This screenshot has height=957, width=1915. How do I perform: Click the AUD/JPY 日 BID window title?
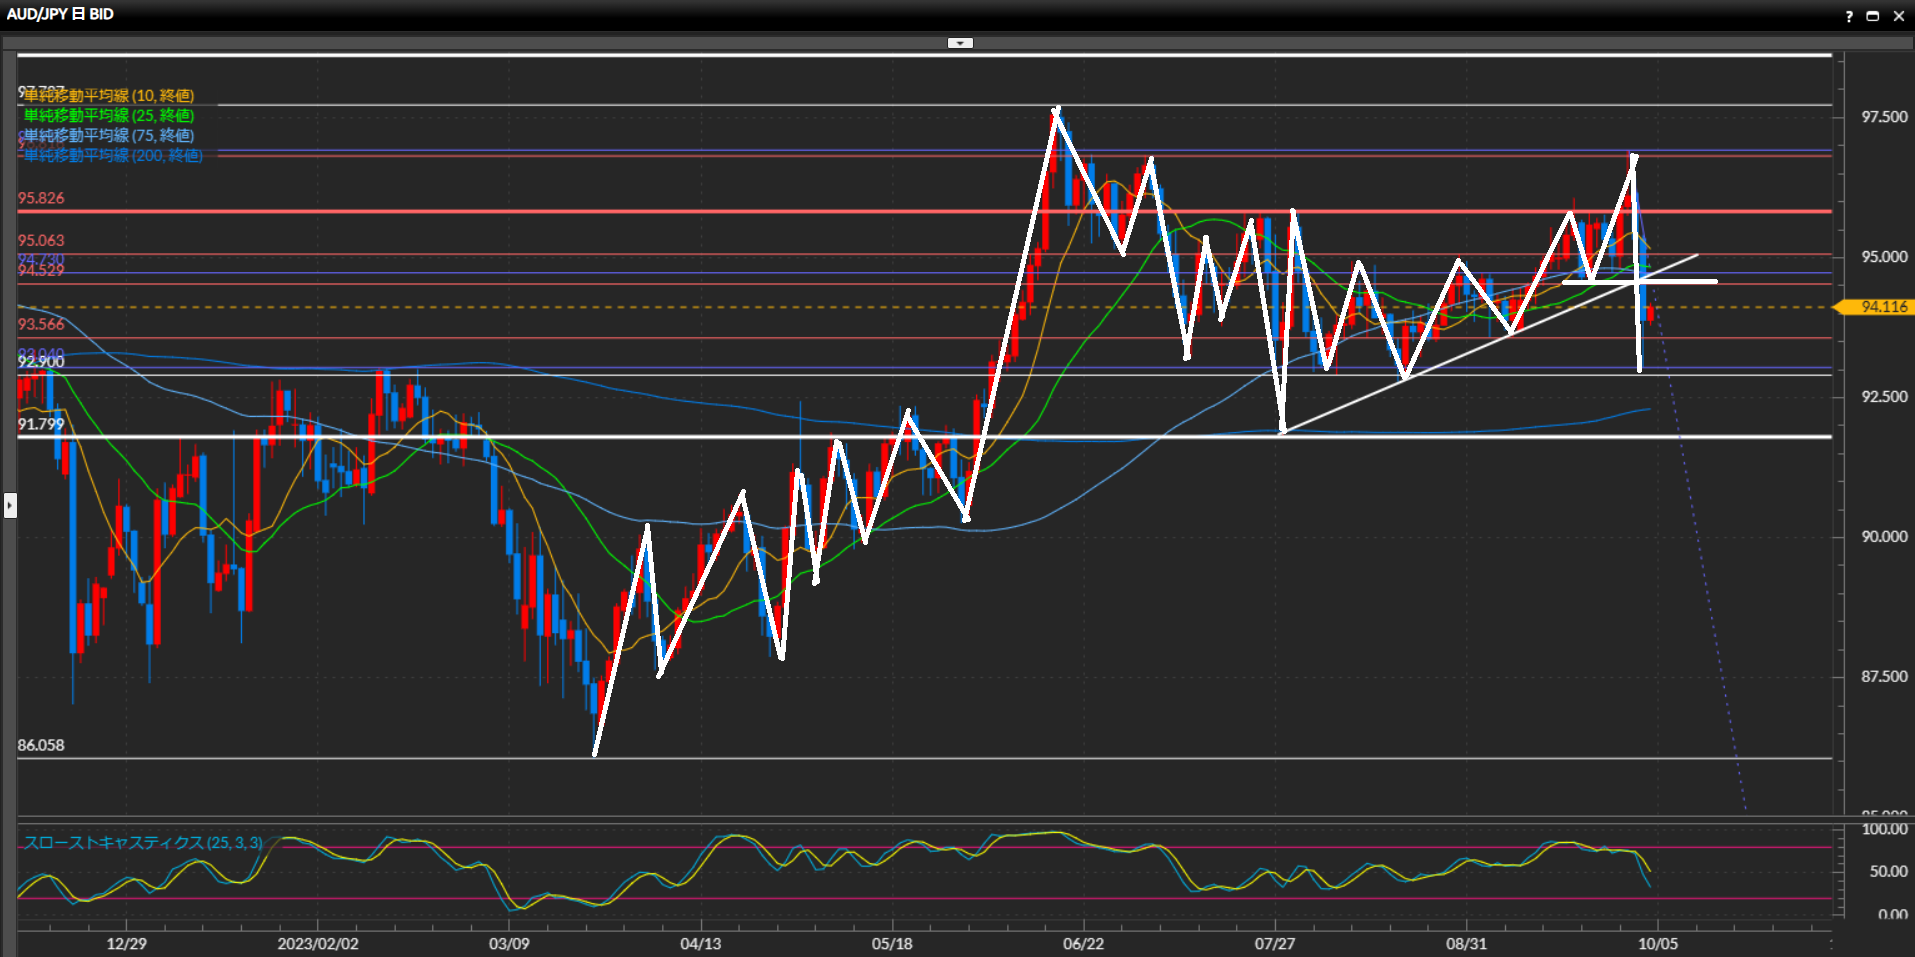(x=60, y=14)
